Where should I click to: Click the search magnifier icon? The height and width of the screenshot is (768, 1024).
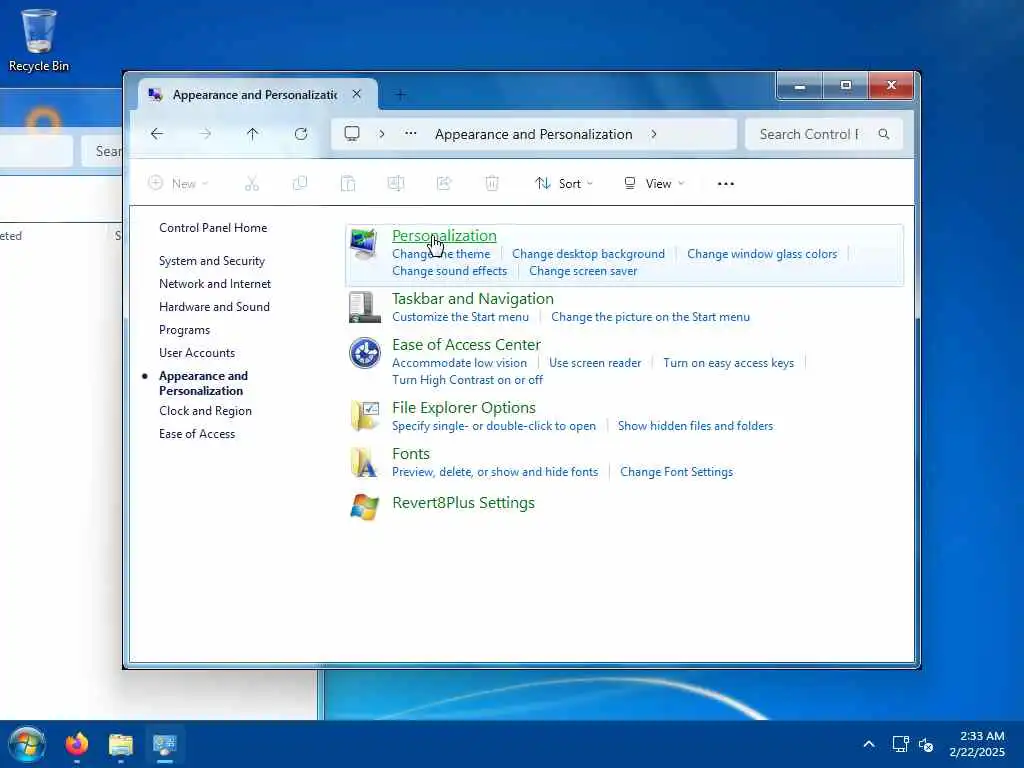pyautogui.click(x=884, y=134)
